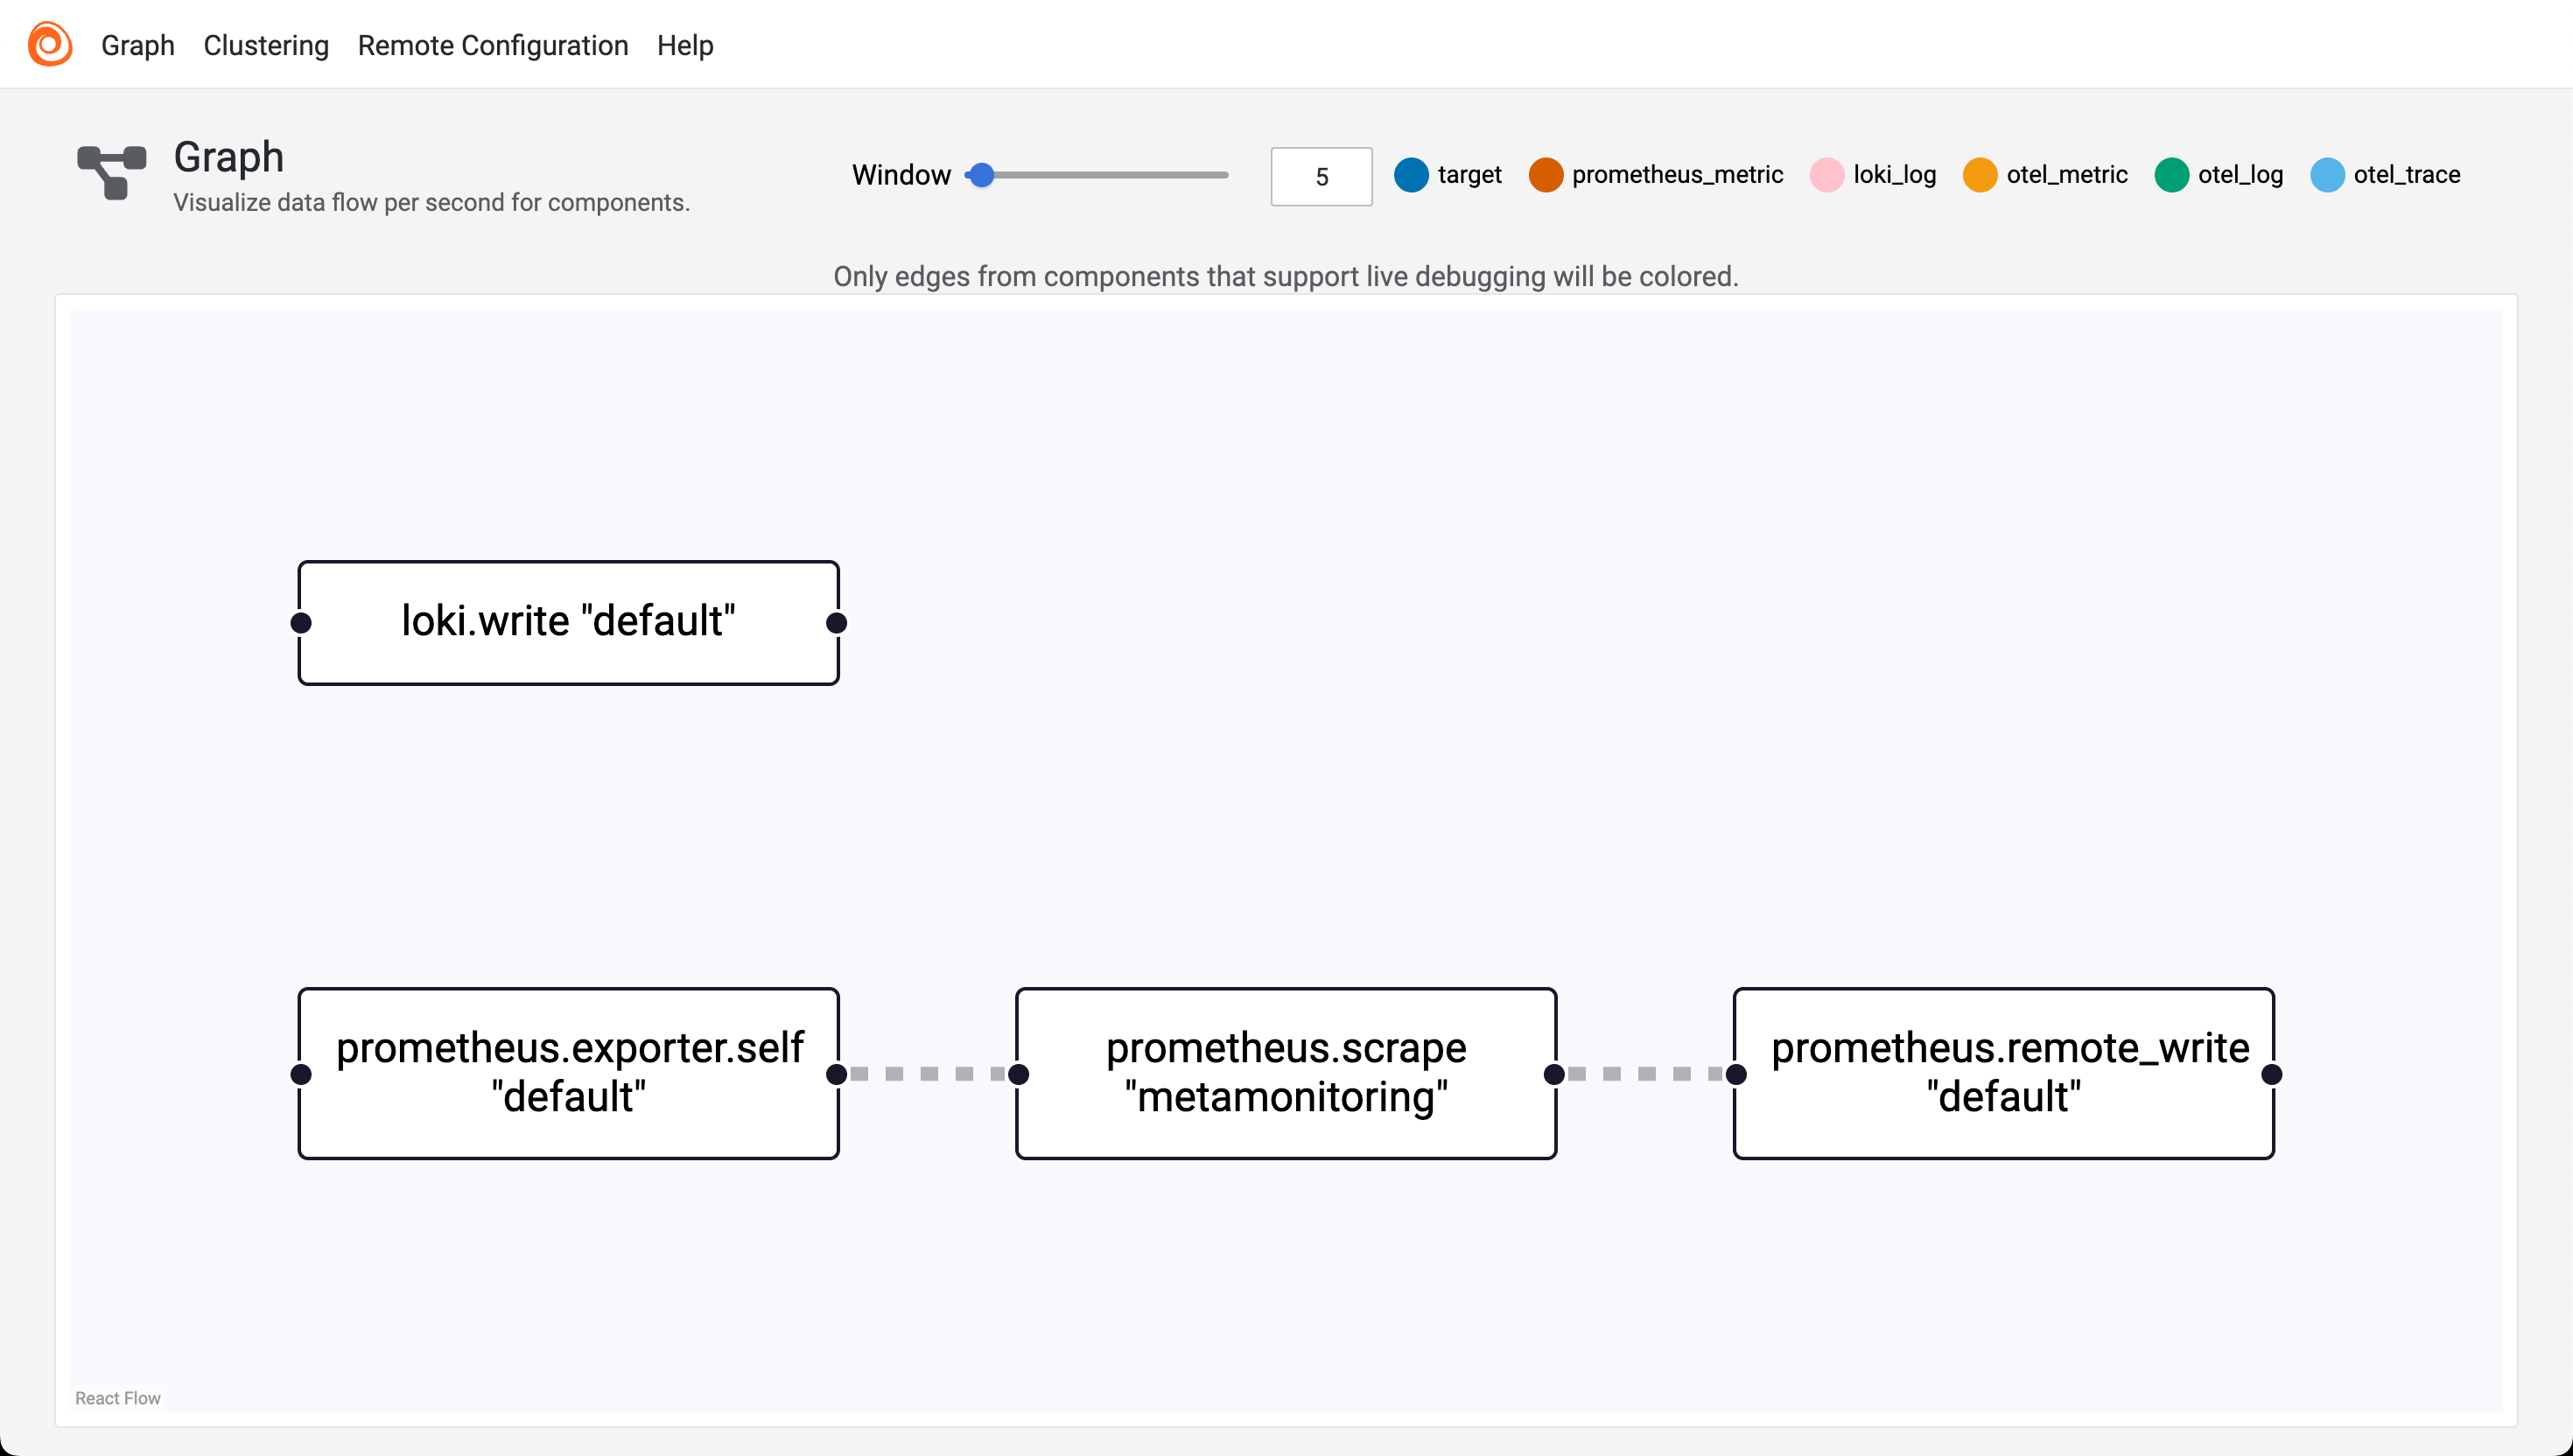The height and width of the screenshot is (1456, 2573).
Task: Open the Help menu item
Action: [685, 45]
